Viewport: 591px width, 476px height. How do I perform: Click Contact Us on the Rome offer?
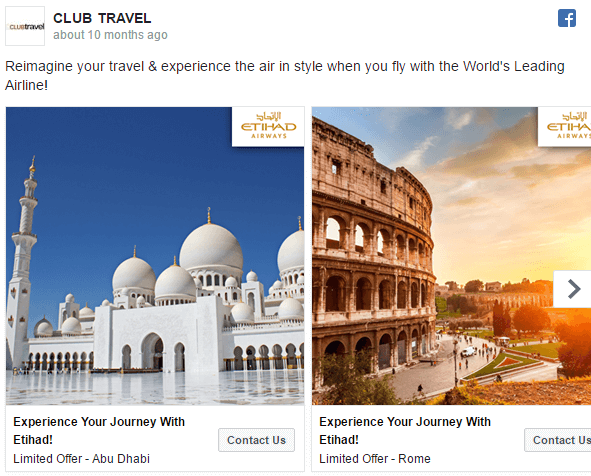click(x=558, y=440)
